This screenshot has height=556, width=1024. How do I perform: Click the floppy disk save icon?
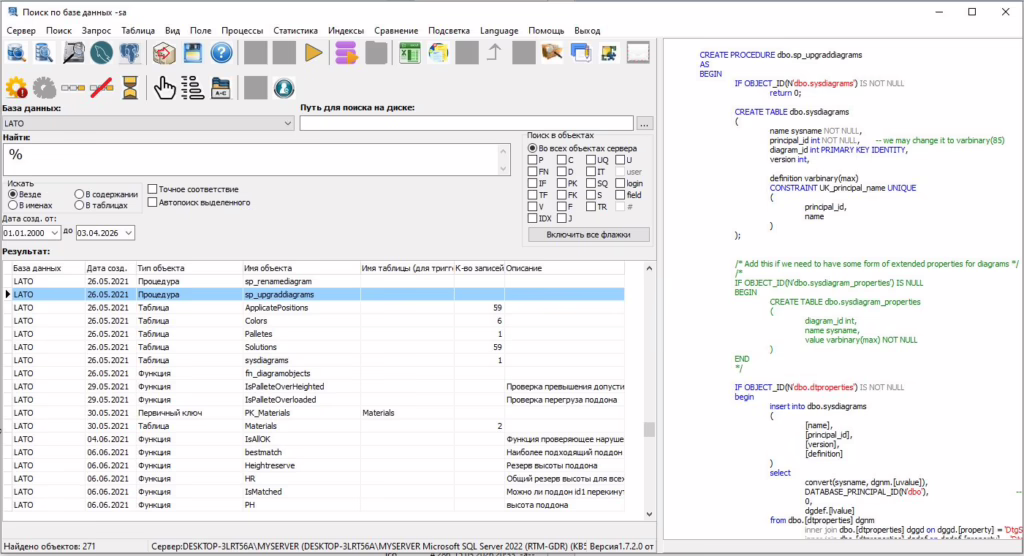pyautogui.click(x=193, y=53)
